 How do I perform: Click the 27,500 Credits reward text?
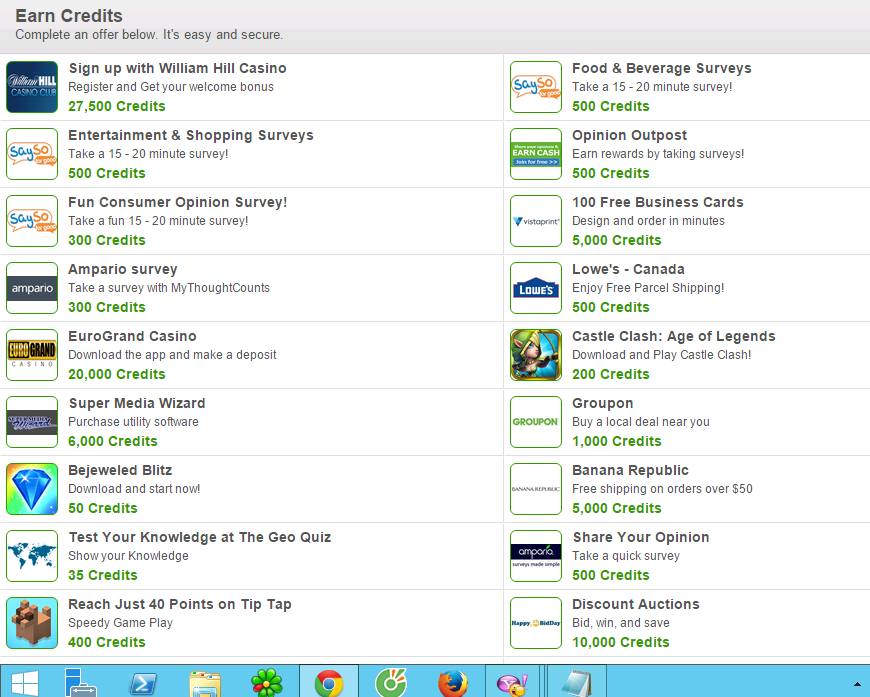117,106
